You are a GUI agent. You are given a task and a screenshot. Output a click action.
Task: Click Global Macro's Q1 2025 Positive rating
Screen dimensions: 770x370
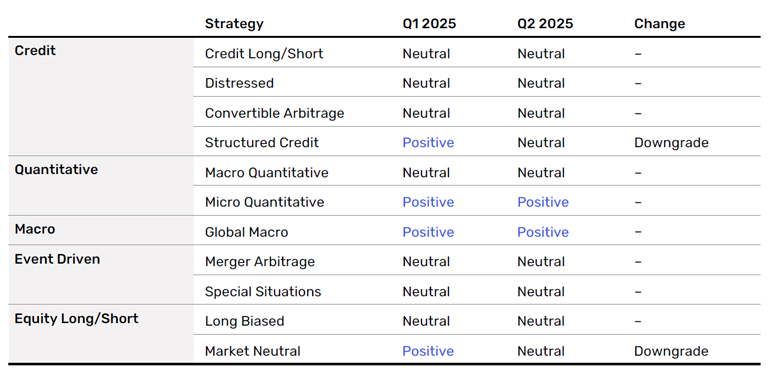click(428, 232)
